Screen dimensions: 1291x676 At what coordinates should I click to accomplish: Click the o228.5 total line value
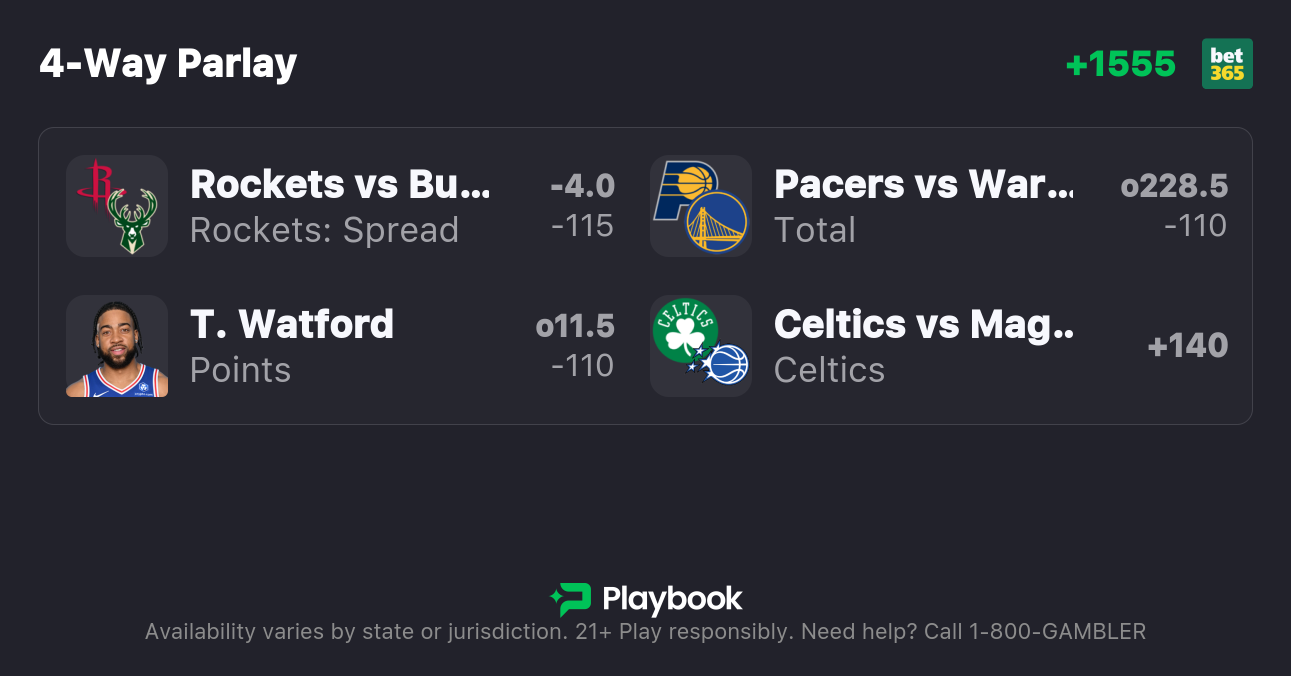(x=1174, y=185)
